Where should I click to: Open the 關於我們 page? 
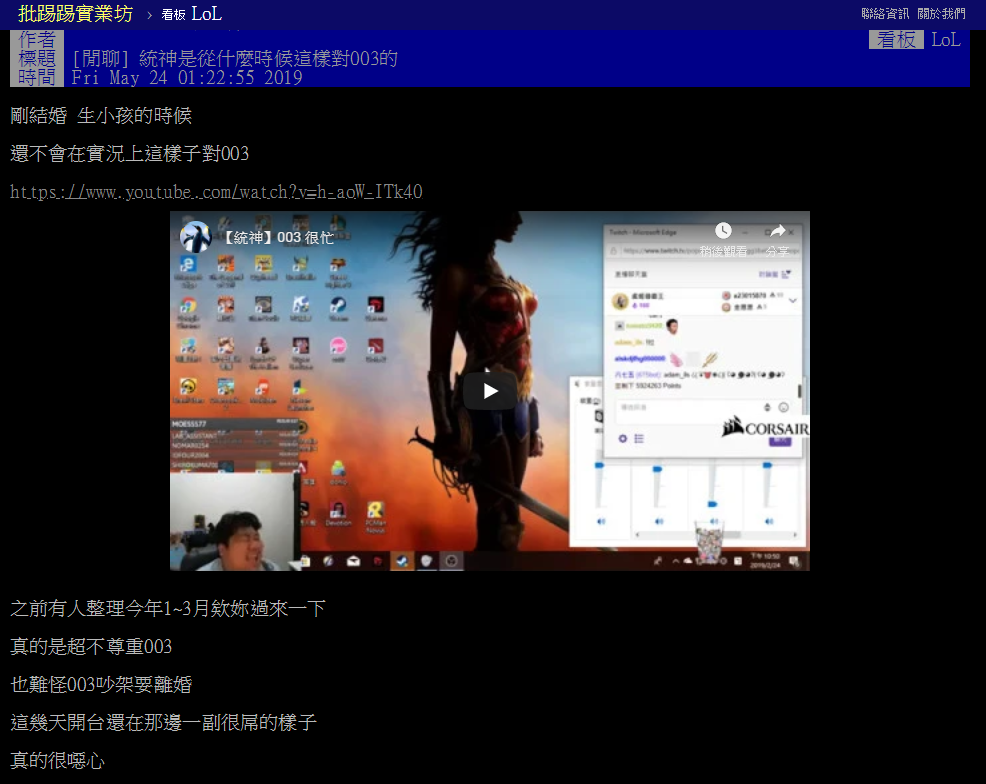[x=941, y=14]
